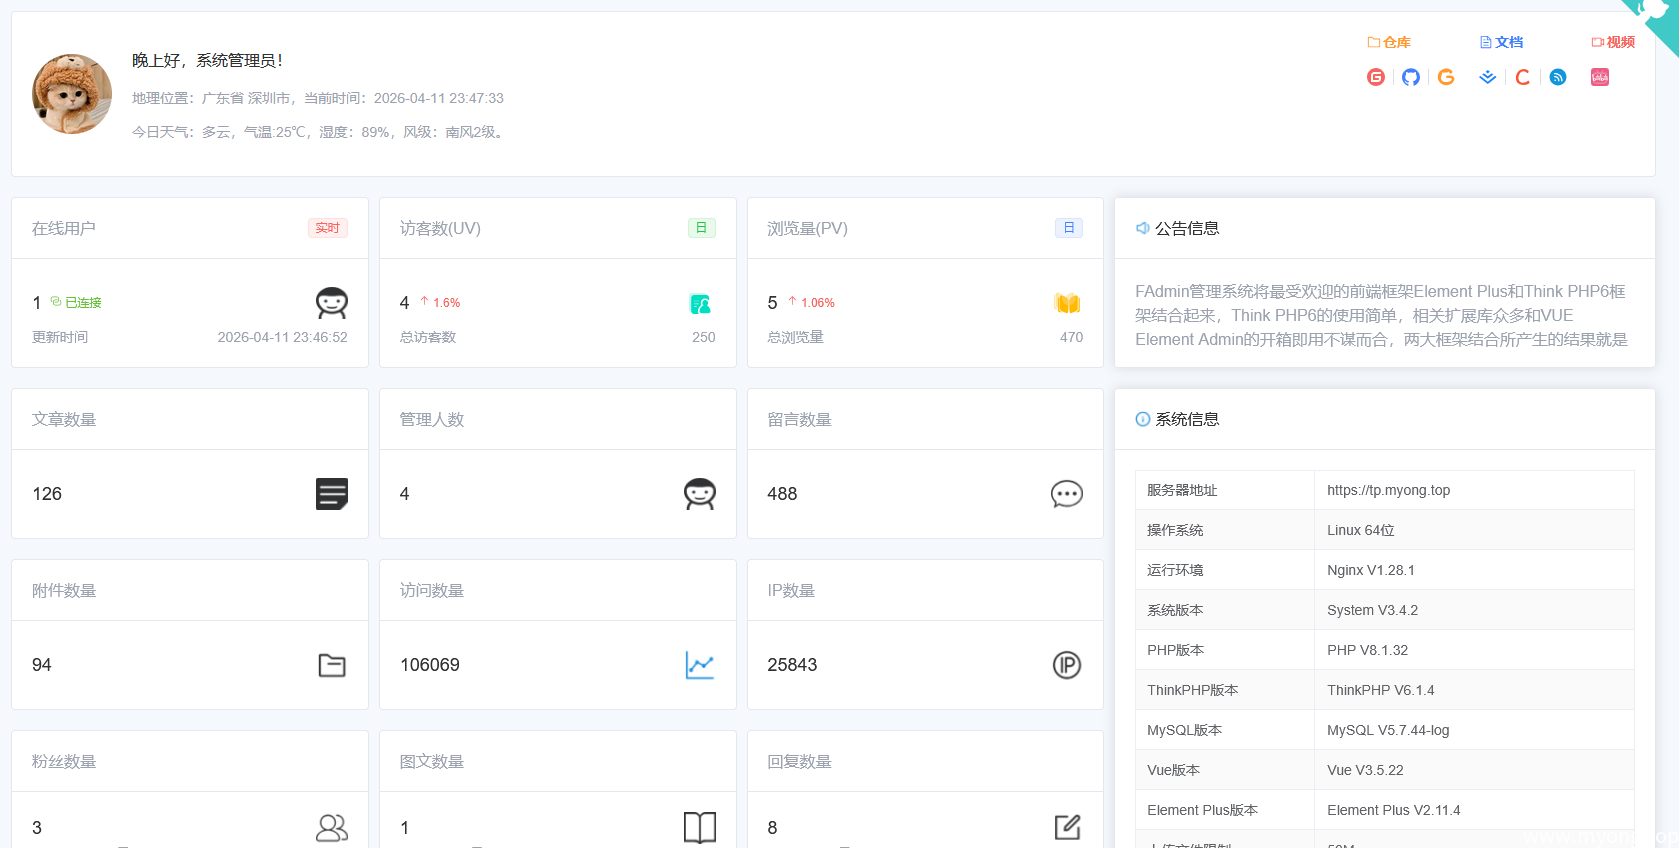Click the visit count line chart icon
This screenshot has height=848, width=1679.
point(700,665)
